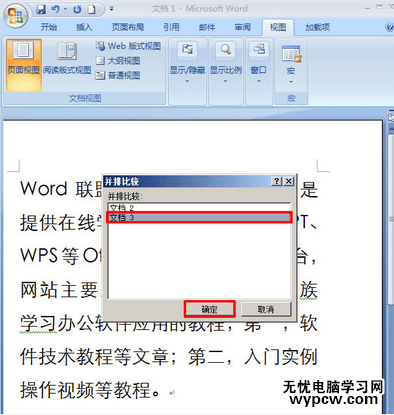
Task: Click the 确定 button in dialog
Action: (x=210, y=309)
